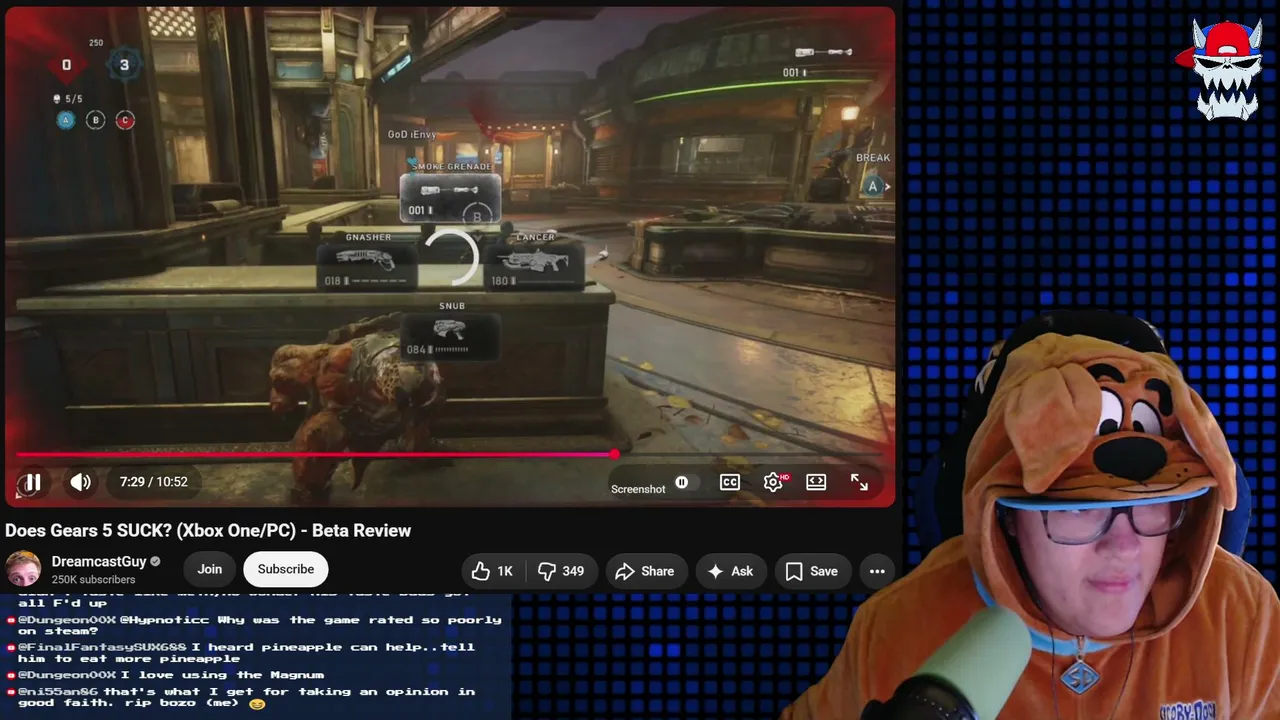
Task: Mute the video with the speaker icon
Action: coord(81,483)
